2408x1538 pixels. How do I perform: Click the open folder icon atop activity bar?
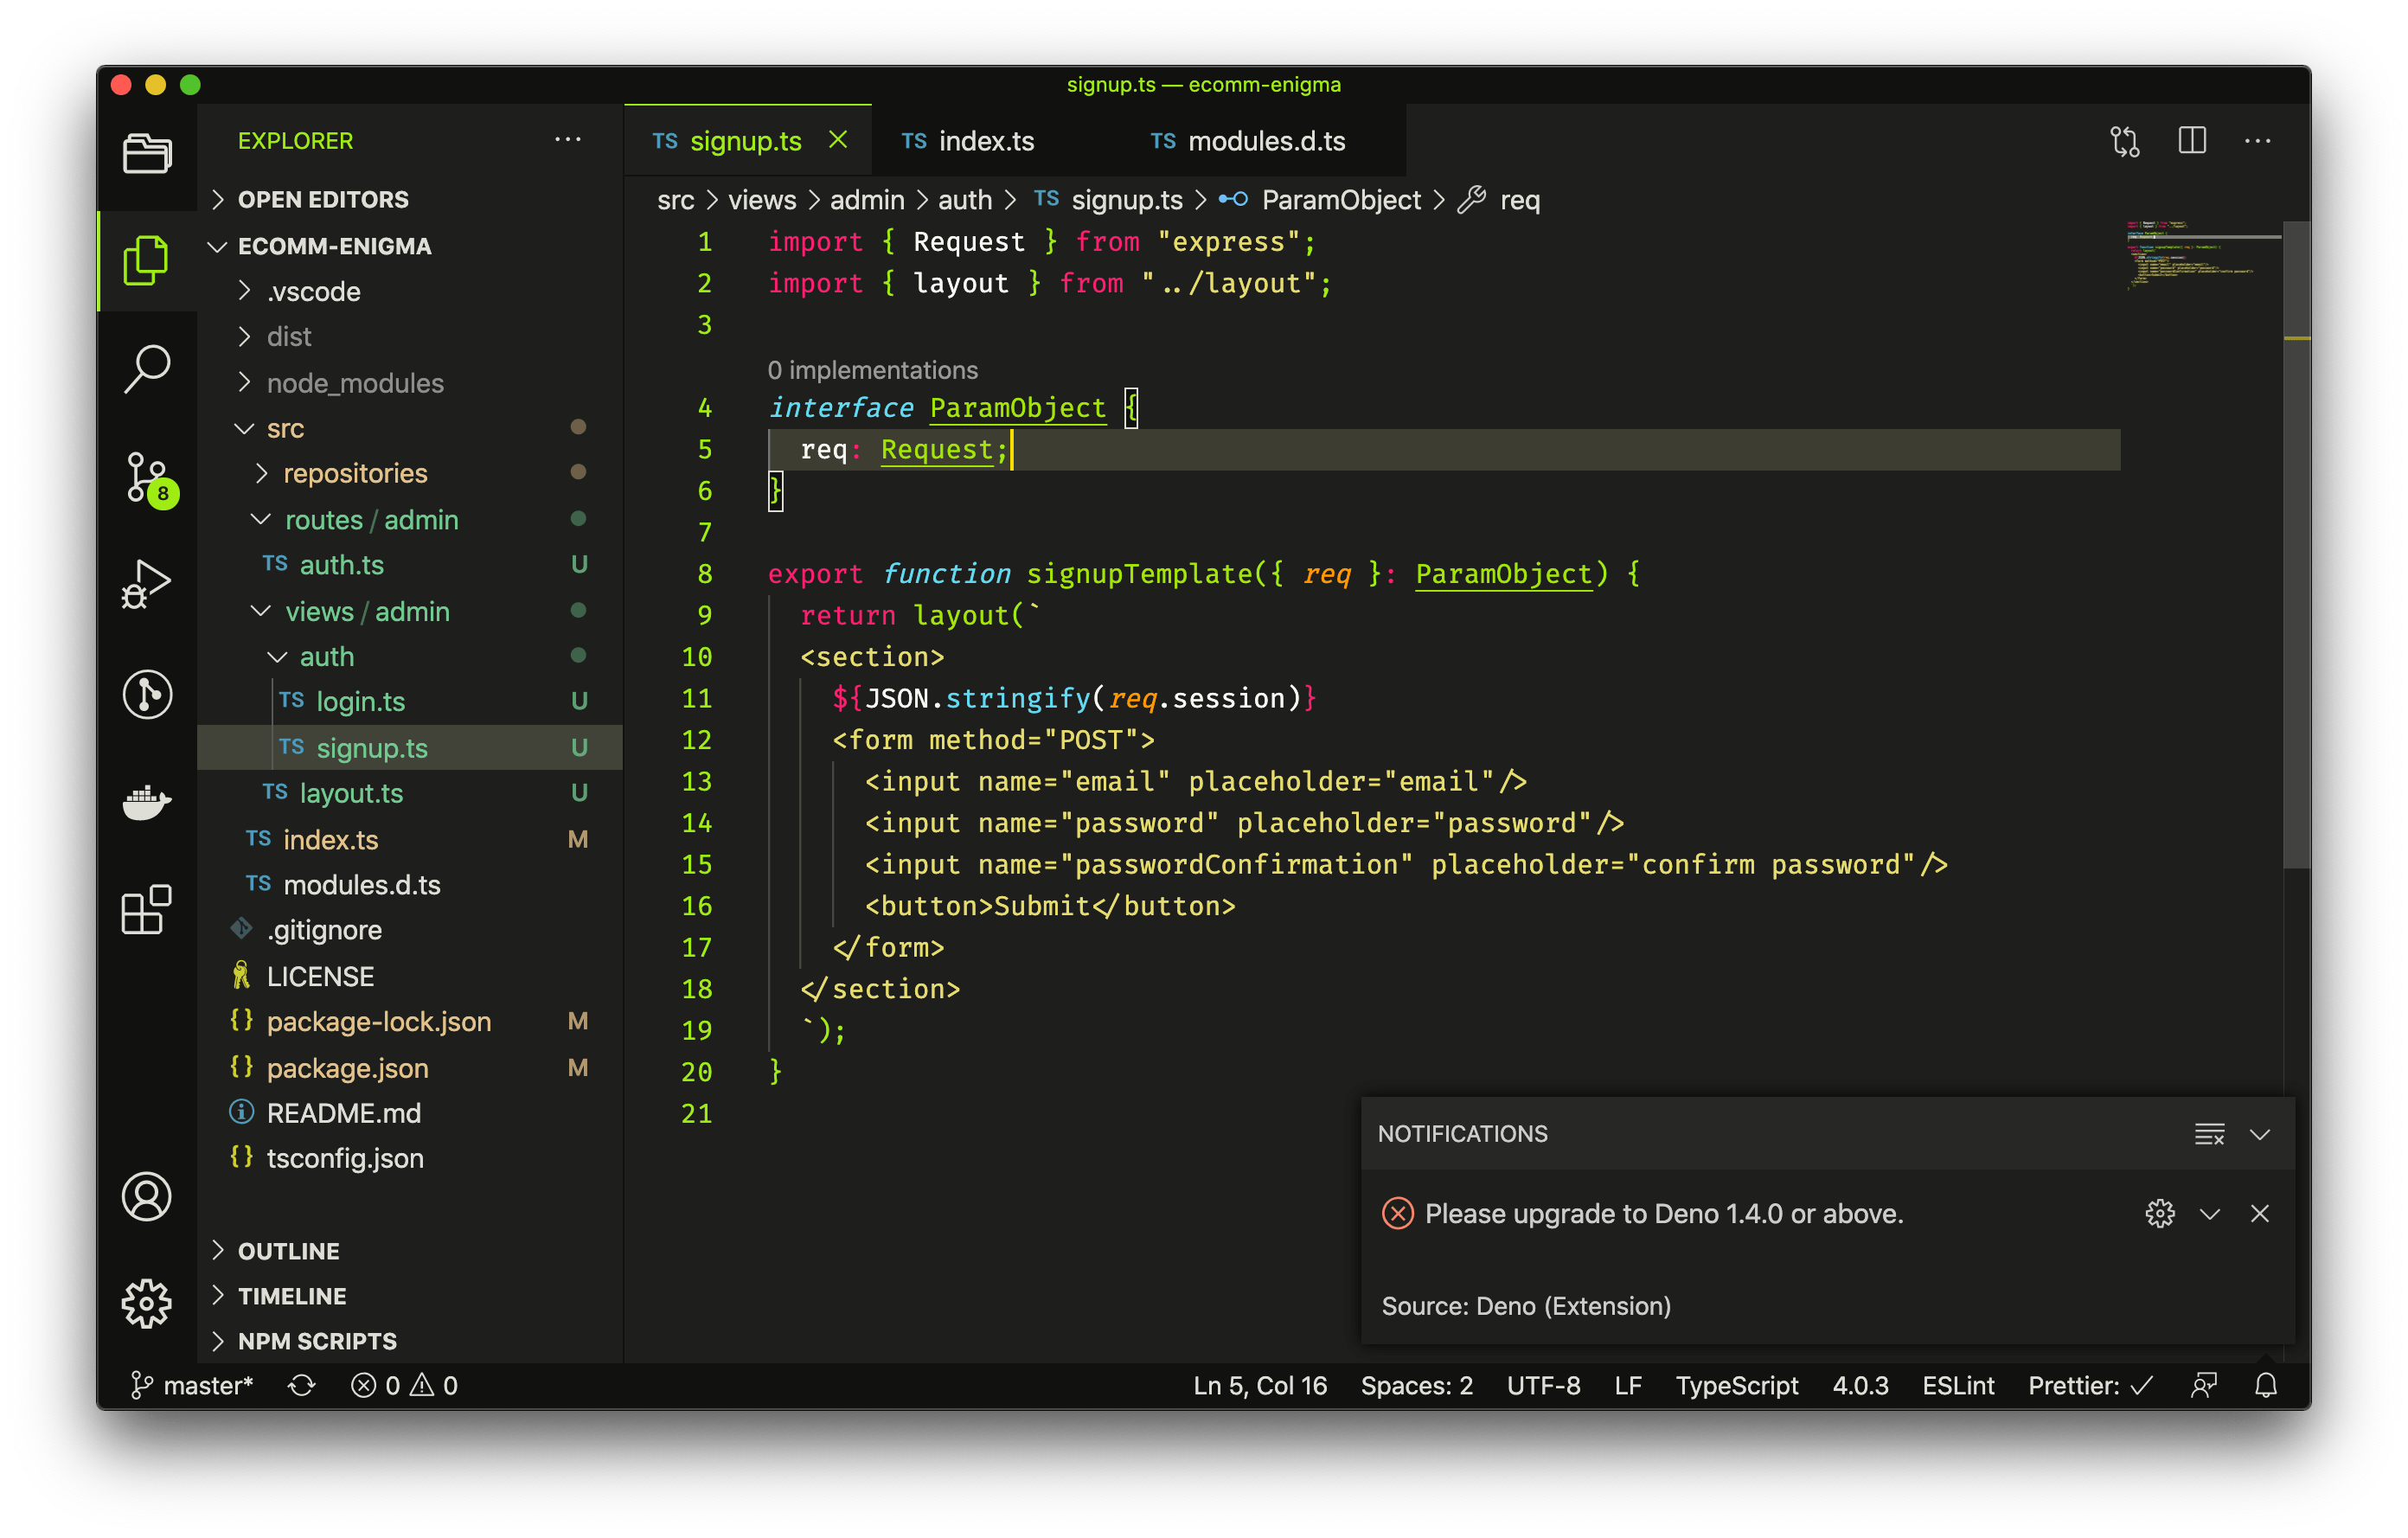pyautogui.click(x=147, y=154)
